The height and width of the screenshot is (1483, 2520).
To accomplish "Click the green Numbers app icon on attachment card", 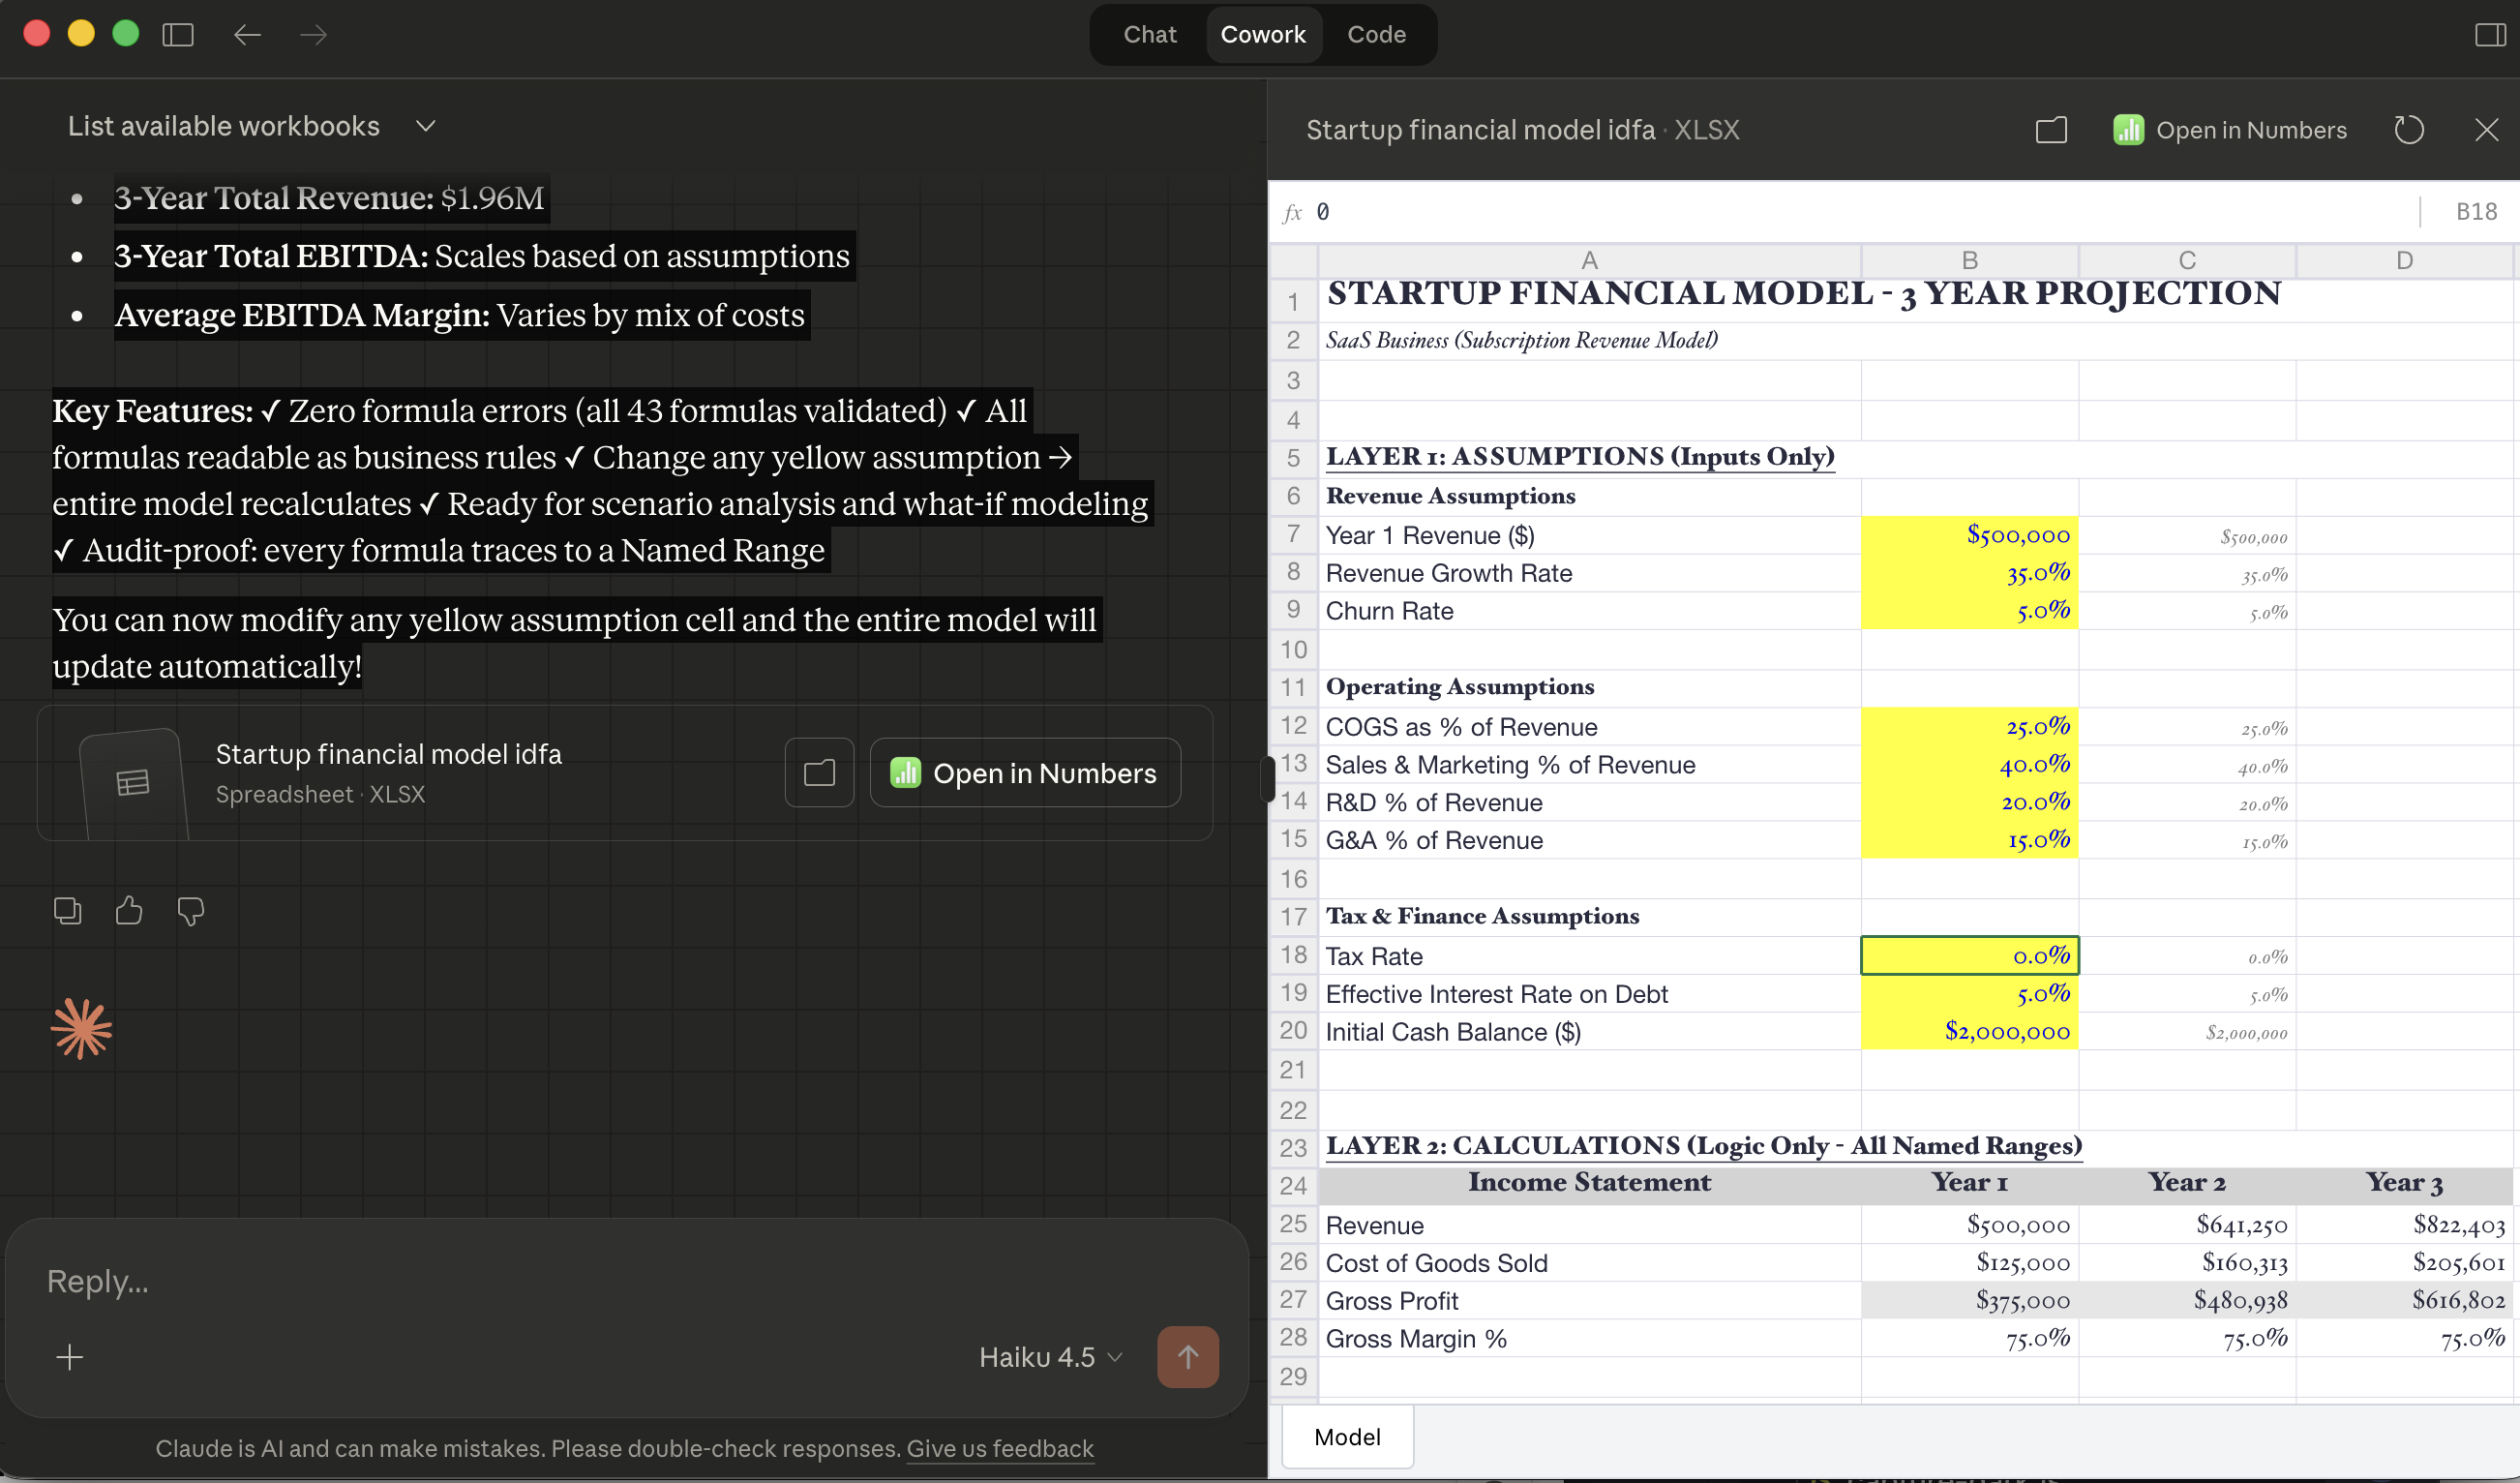I will [905, 773].
